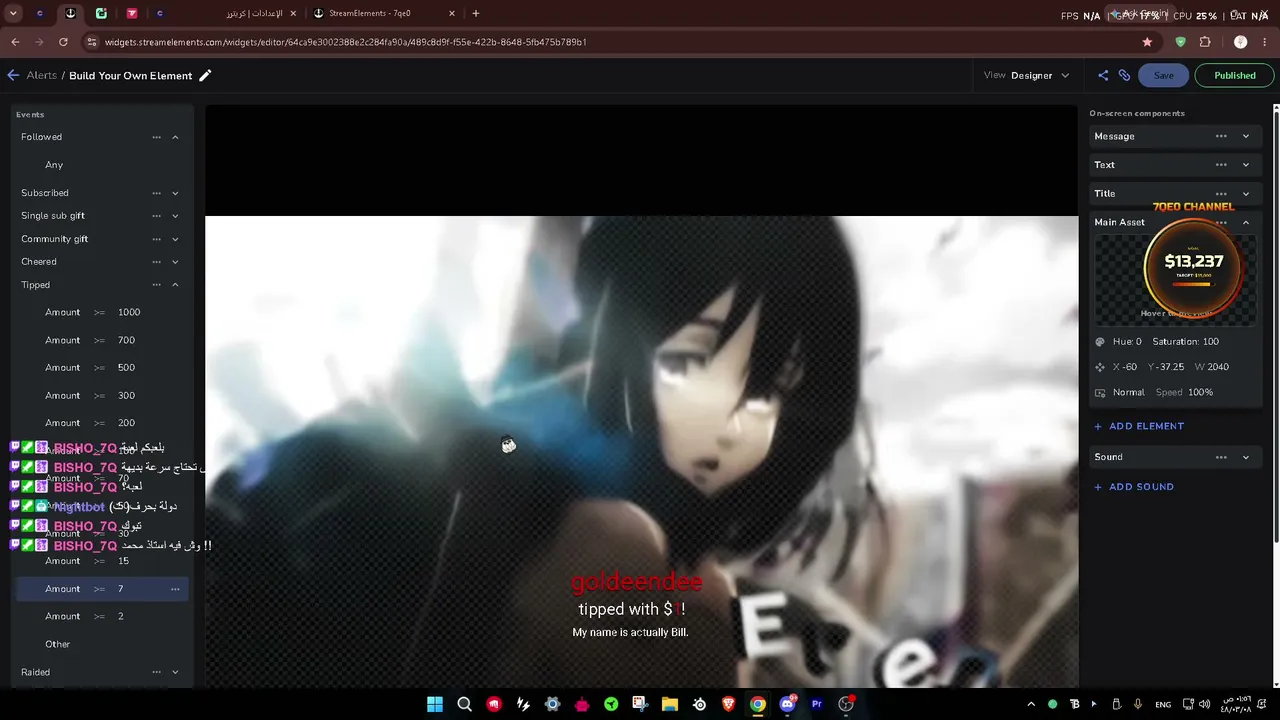Edit the Build Your Own Element name
Image resolution: width=1280 pixels, height=720 pixels.
(205, 75)
